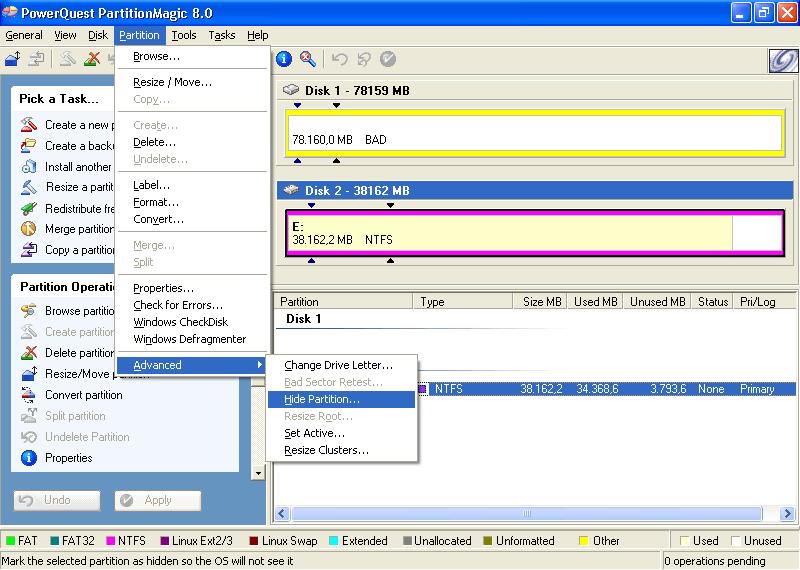Click the horizontal scrollbar right arrow
This screenshot has width=800, height=570.
pos(787,513)
